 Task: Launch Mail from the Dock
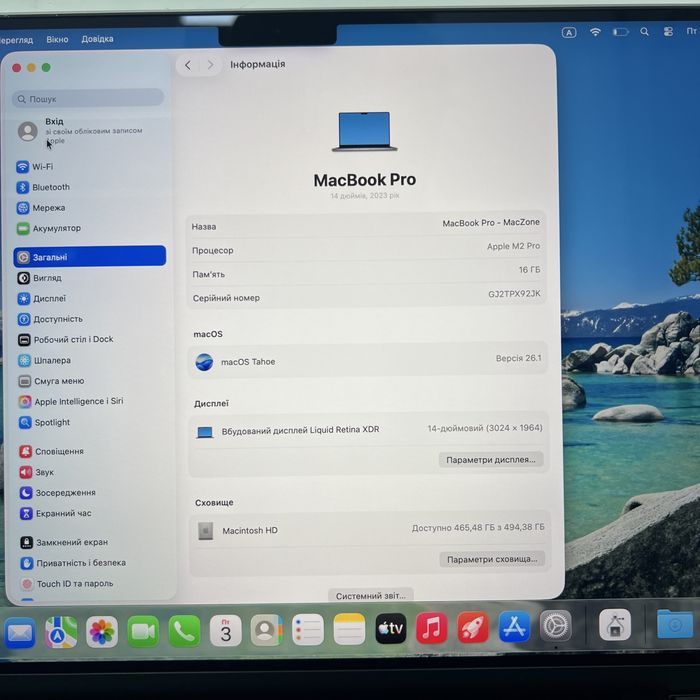click(20, 632)
